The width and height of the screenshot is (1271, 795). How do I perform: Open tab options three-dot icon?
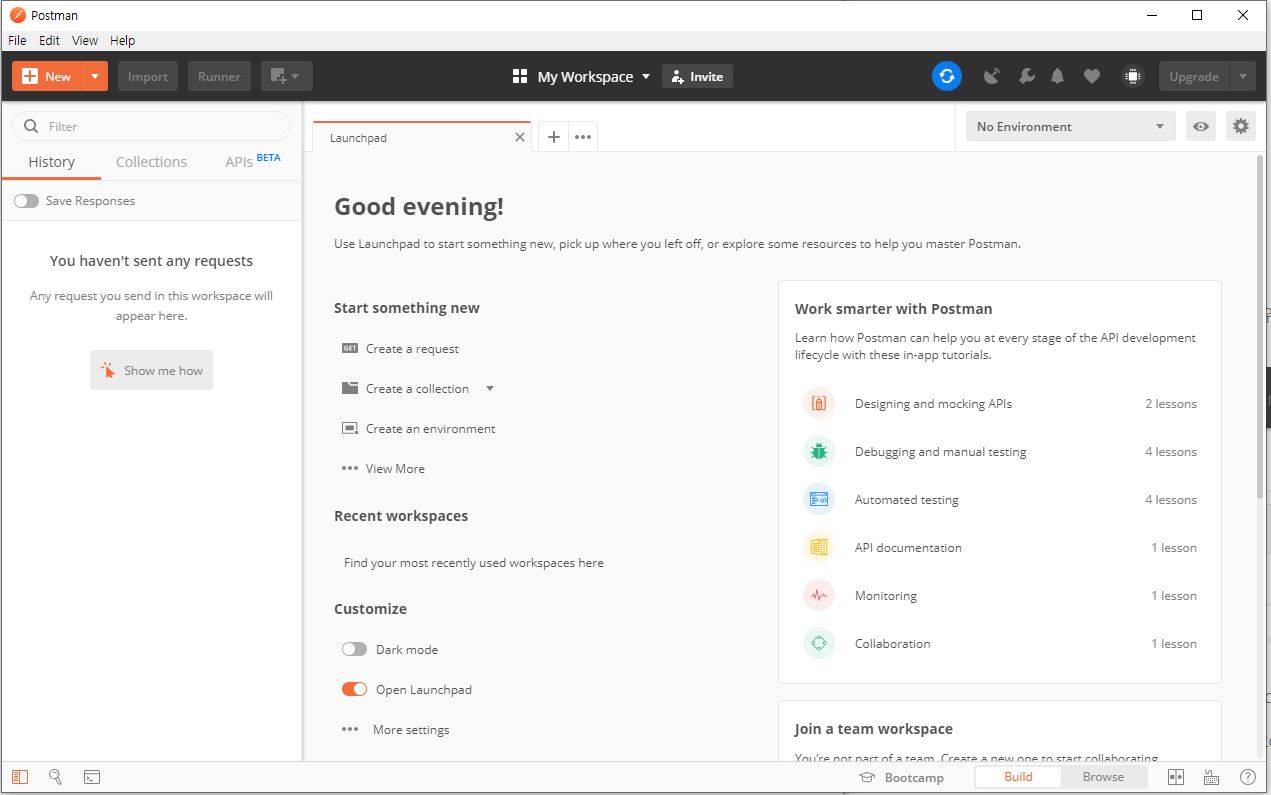pos(583,137)
